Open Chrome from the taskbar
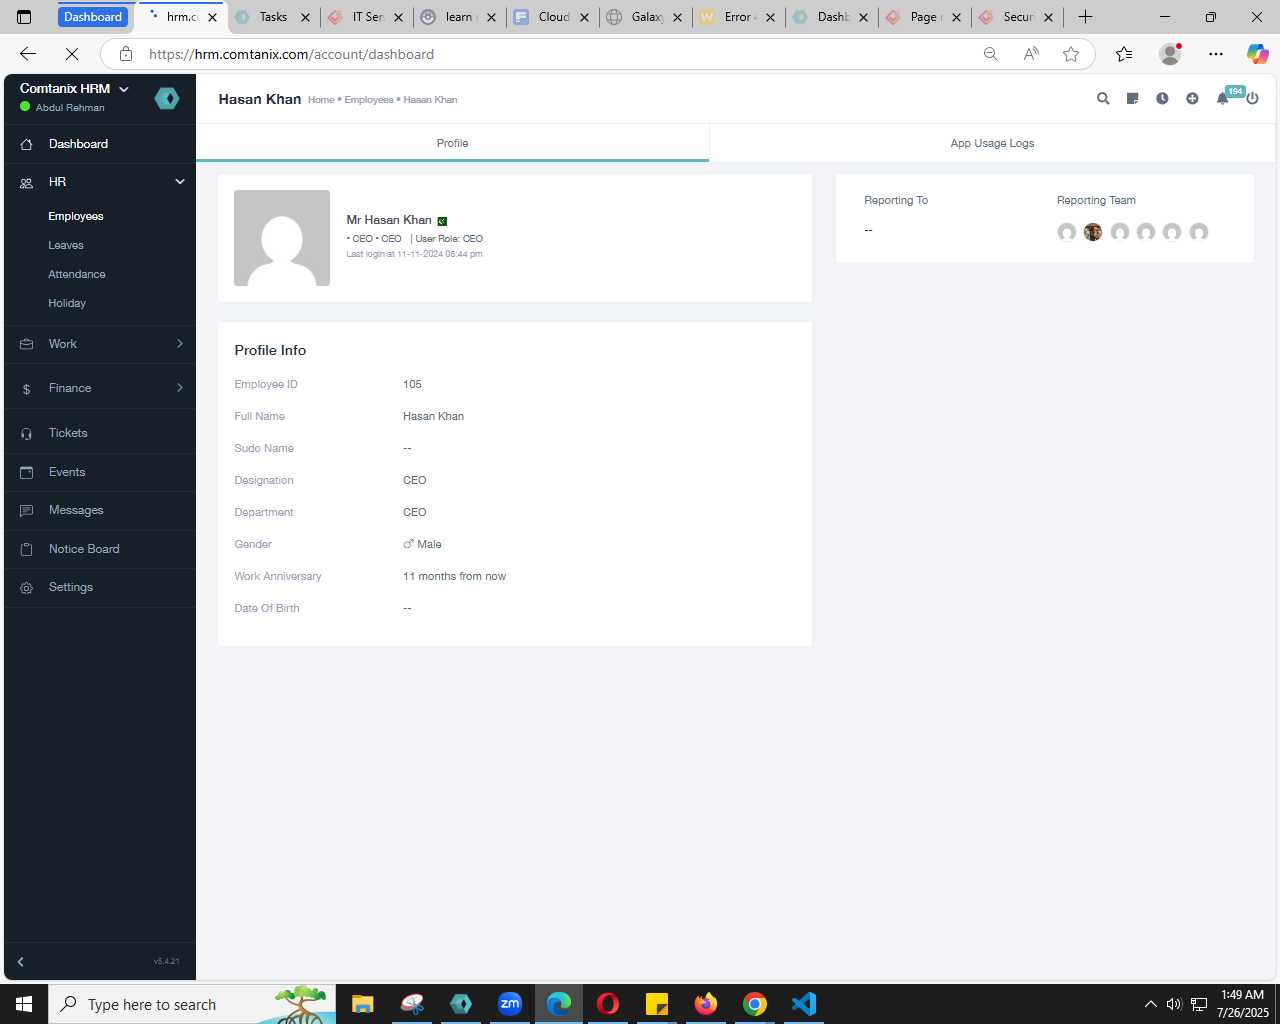Screen dimensions: 1280x1024 755,1004
